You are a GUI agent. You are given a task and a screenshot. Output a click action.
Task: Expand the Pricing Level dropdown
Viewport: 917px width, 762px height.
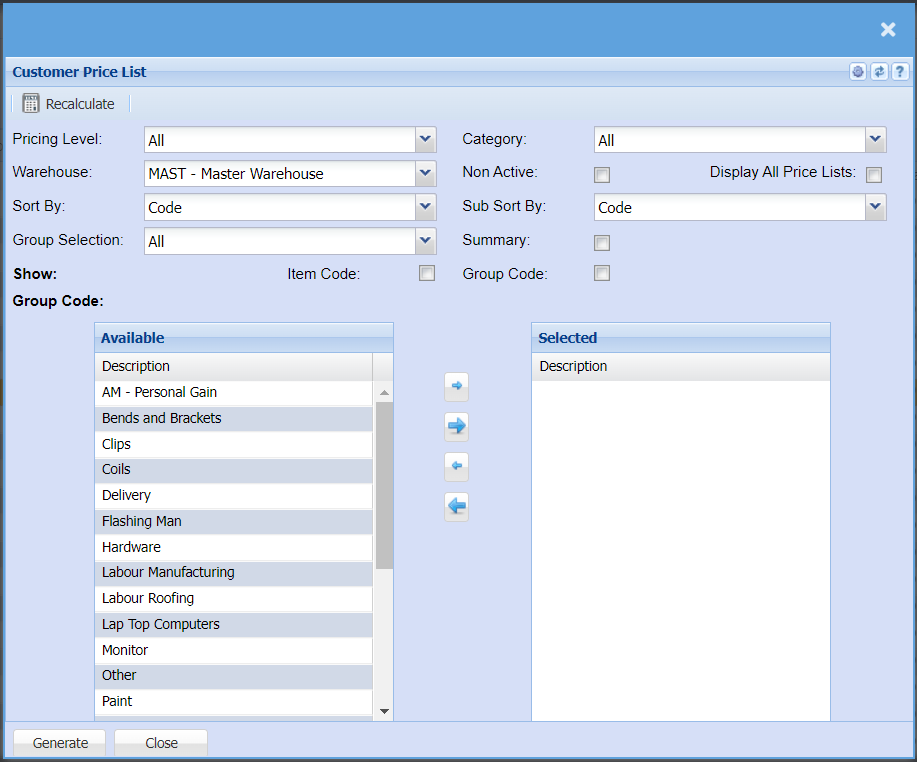[426, 140]
